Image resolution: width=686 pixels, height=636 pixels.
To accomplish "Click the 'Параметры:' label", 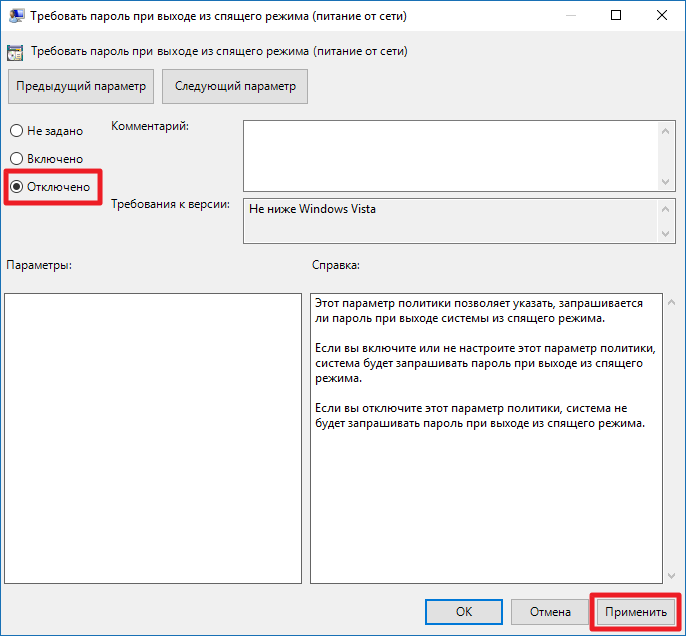I will [x=39, y=265].
